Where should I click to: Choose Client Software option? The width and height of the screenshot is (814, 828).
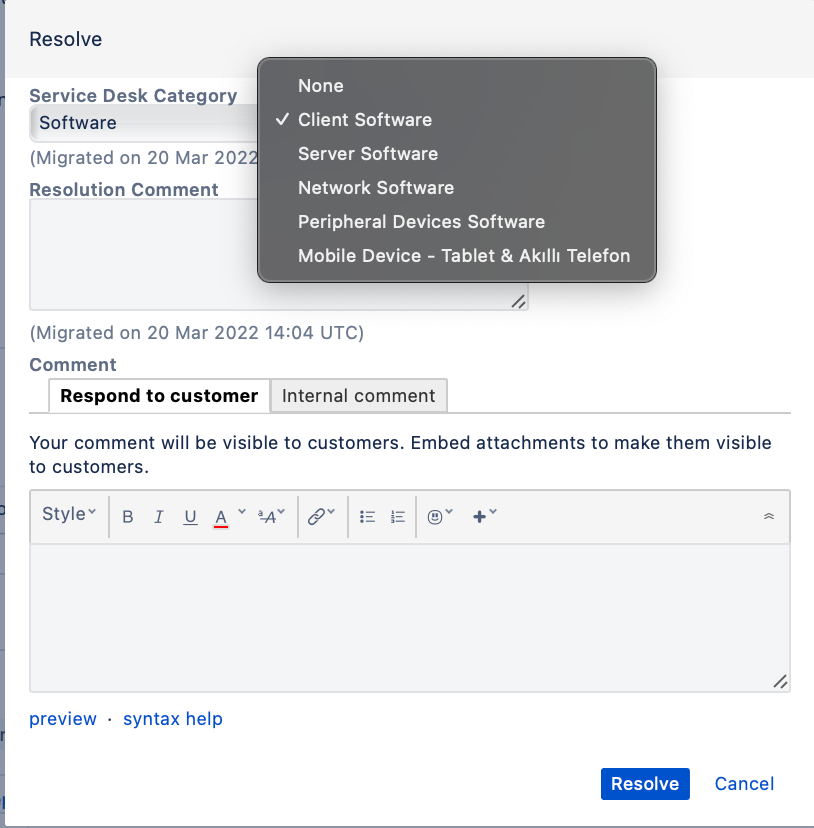(457, 120)
